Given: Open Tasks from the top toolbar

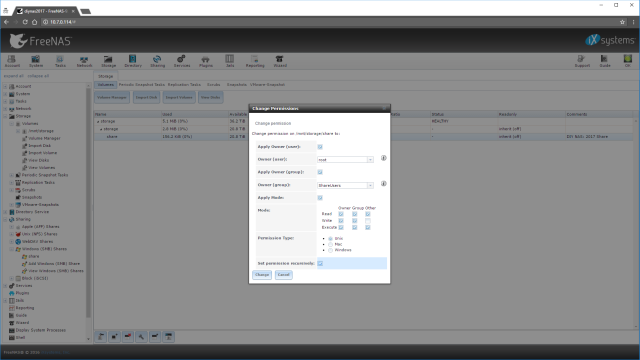Looking at the screenshot, I should (60, 61).
